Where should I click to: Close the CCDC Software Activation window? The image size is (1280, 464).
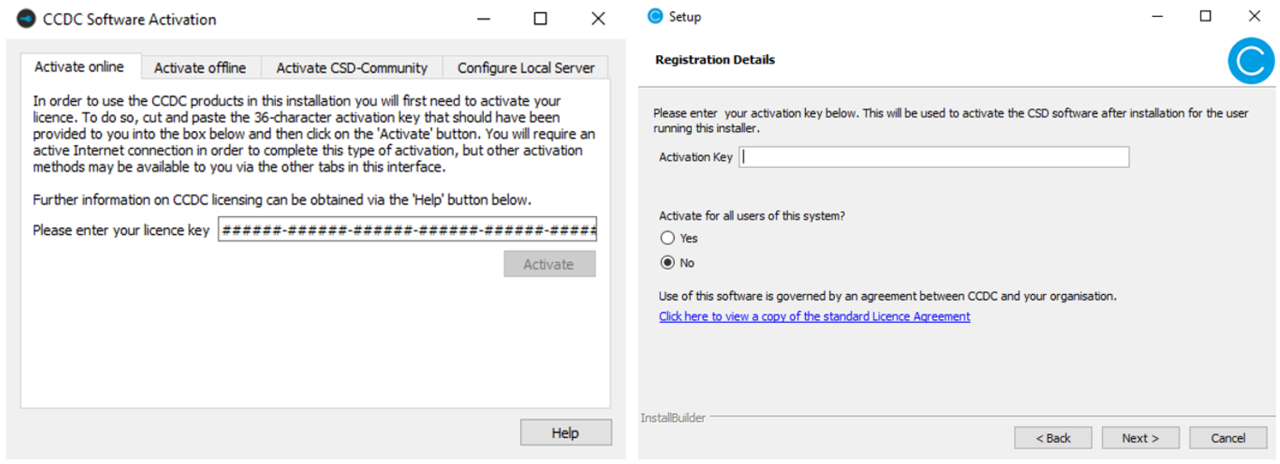pyautogui.click(x=598, y=19)
